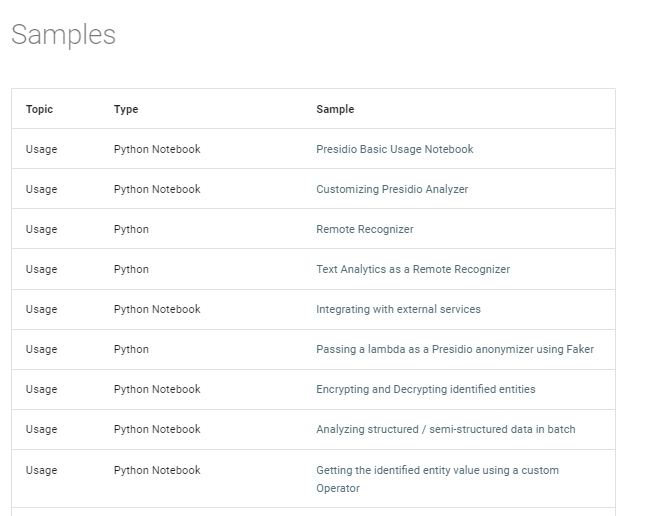Click Usage cell in Analyzing structured data row

pyautogui.click(x=41, y=429)
